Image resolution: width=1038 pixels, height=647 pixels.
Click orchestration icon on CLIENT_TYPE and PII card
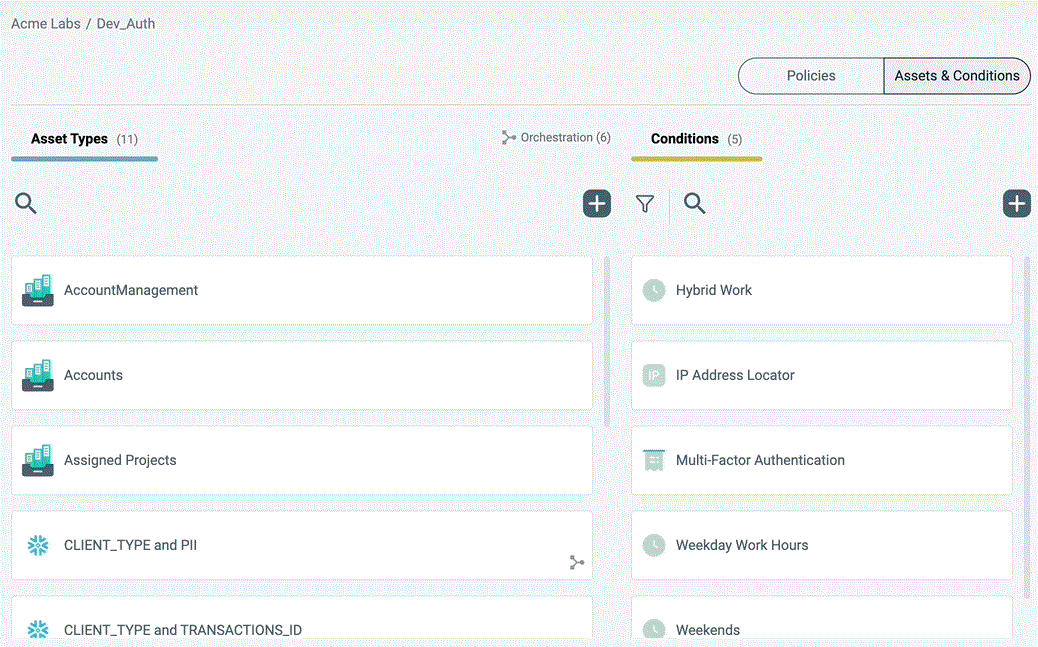(577, 562)
